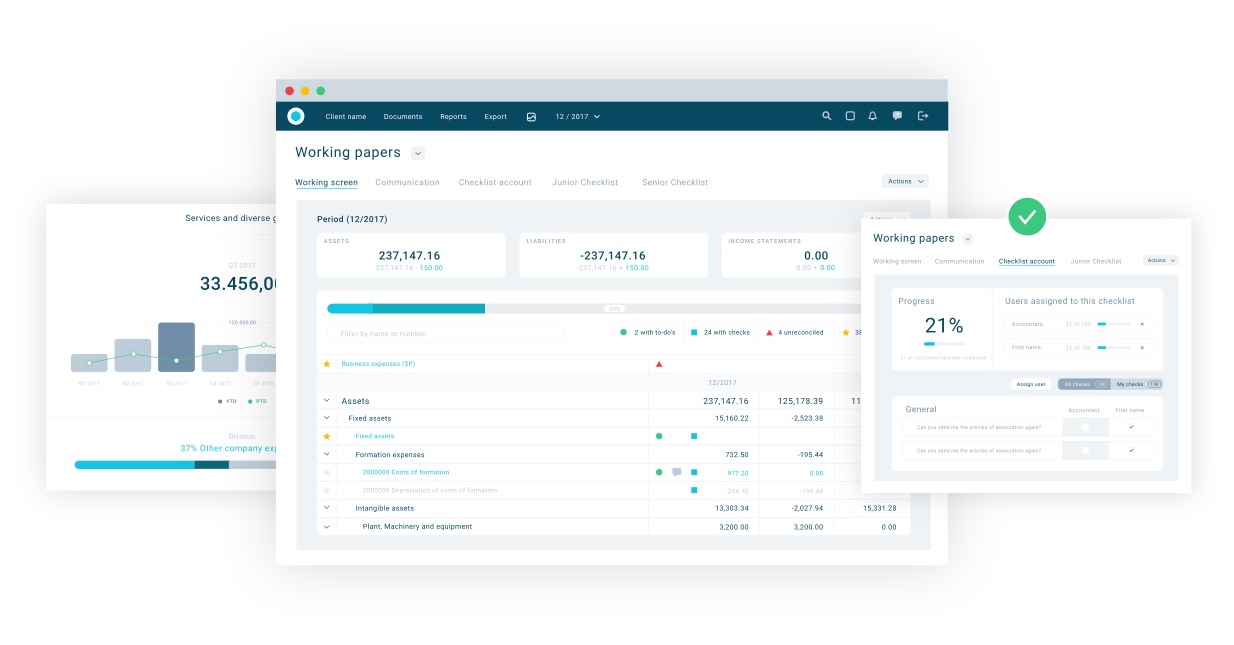Click the circular app logo in the navbar
This screenshot has height=645, width=1234.
pos(296,116)
